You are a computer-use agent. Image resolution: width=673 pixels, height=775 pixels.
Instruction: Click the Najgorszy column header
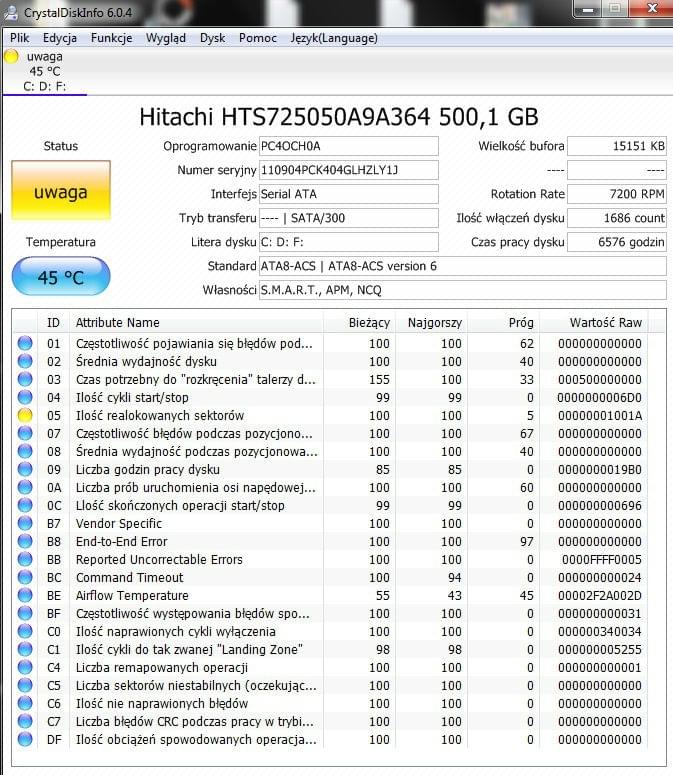431,323
